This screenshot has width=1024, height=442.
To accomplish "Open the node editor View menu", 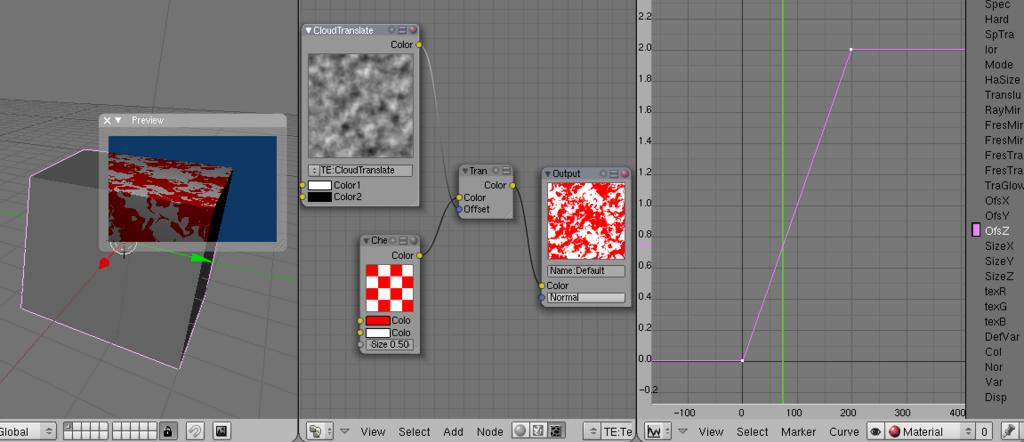I will click(372, 432).
